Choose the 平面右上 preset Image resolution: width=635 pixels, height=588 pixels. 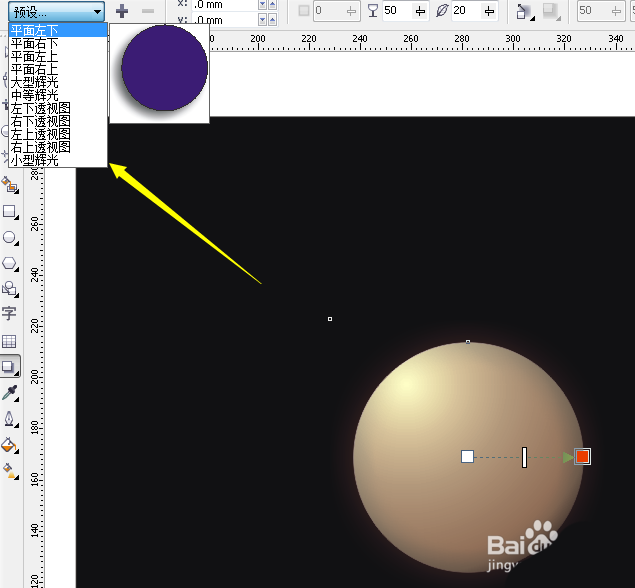[x=58, y=69]
